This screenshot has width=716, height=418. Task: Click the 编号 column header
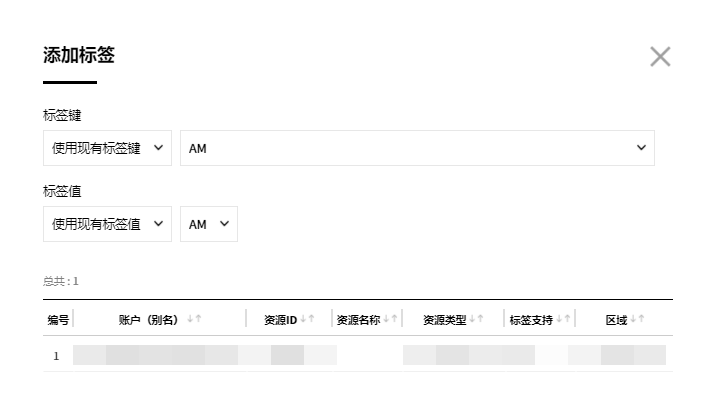58,320
